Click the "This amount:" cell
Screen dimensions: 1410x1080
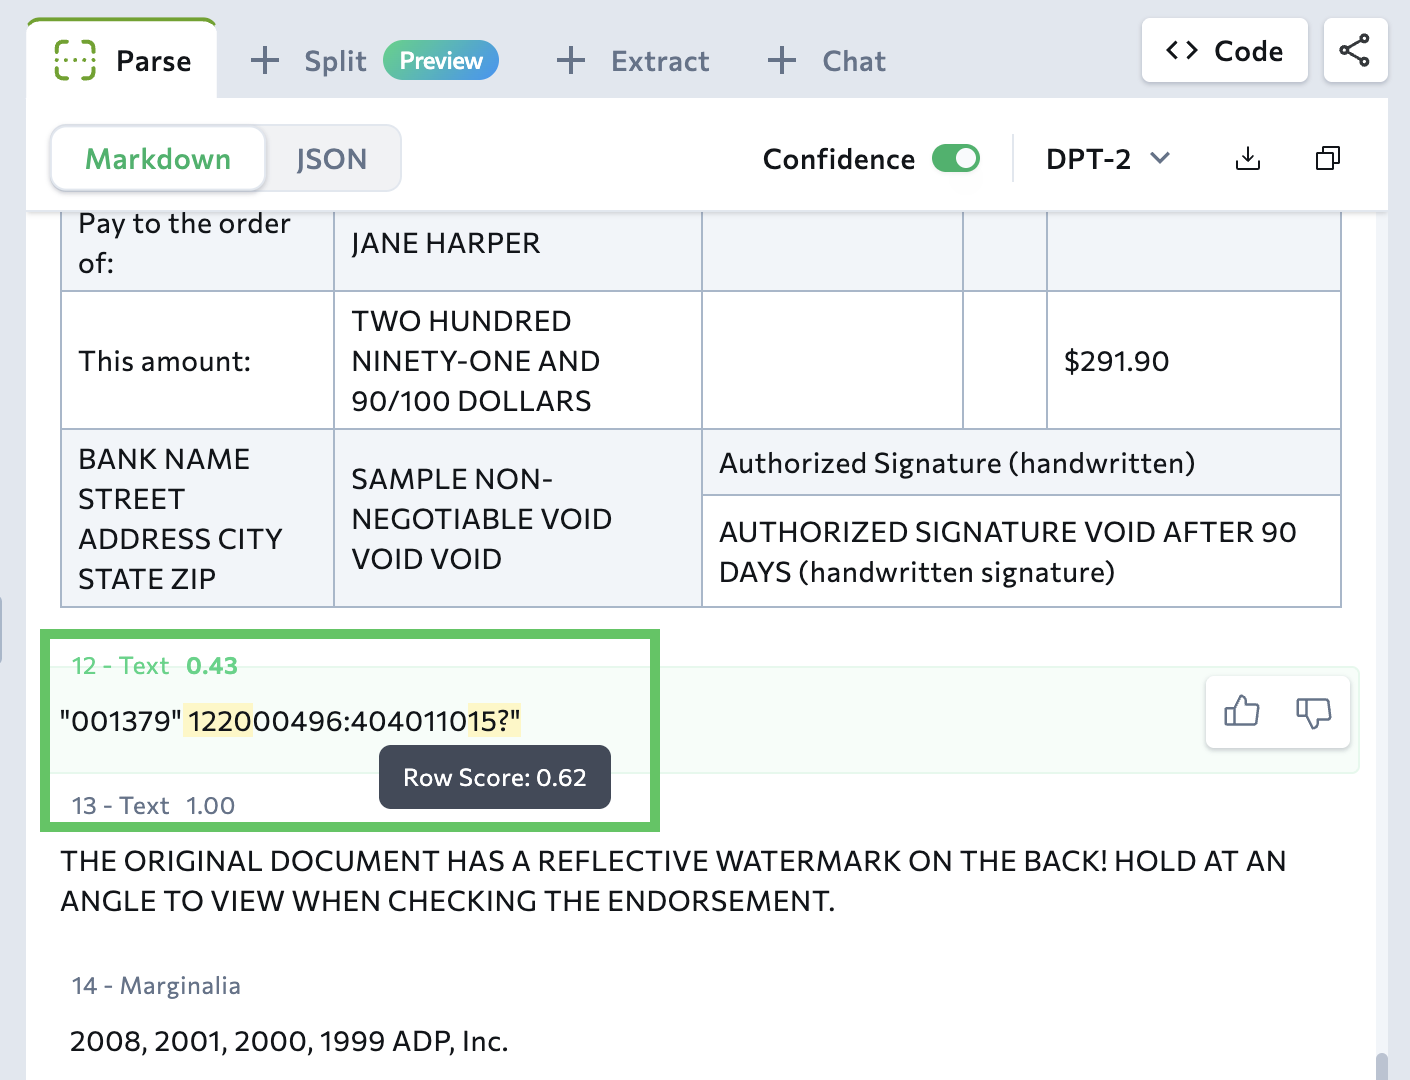point(197,360)
